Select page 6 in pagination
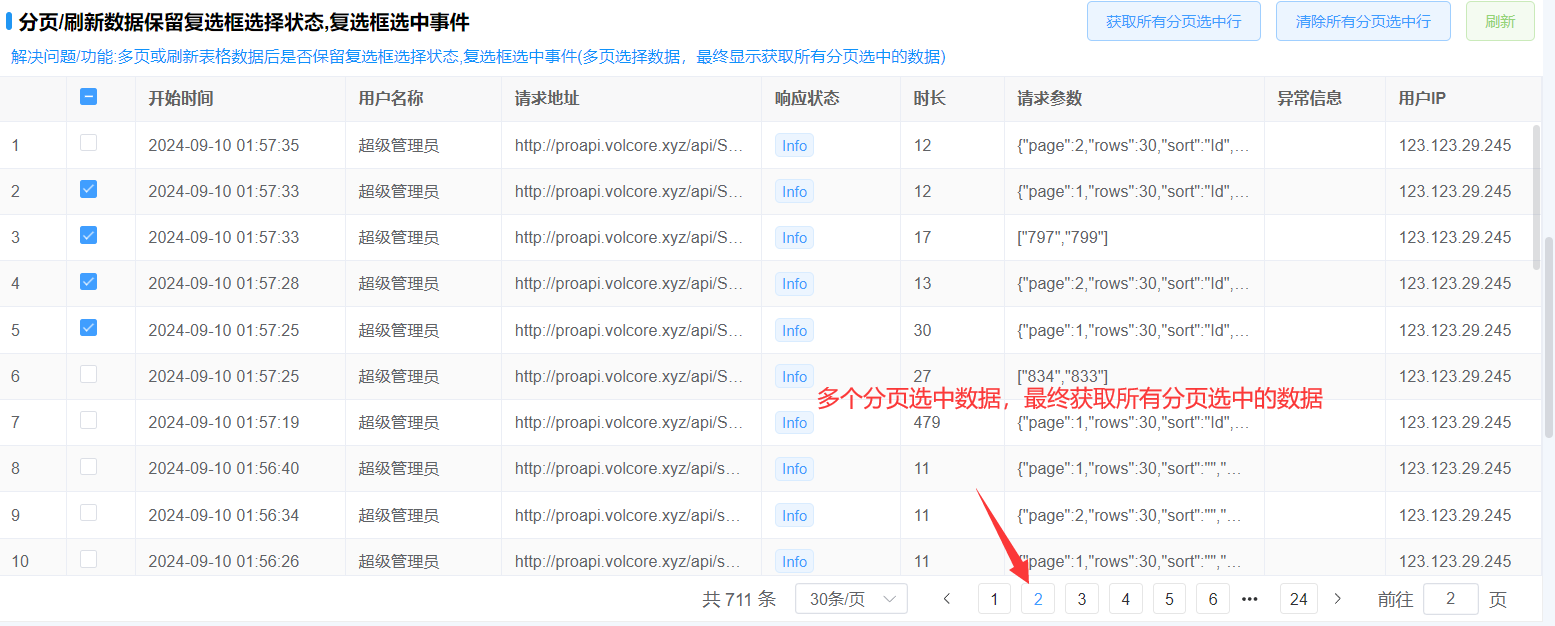This screenshot has width=1555, height=626. (1213, 599)
